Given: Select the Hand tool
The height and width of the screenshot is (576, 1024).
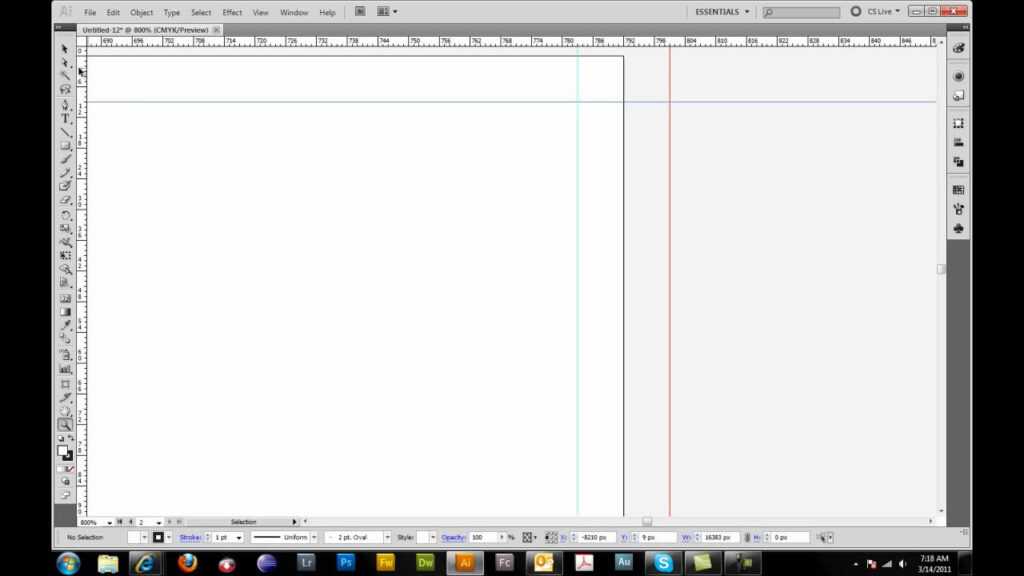Looking at the screenshot, I should point(66,410).
